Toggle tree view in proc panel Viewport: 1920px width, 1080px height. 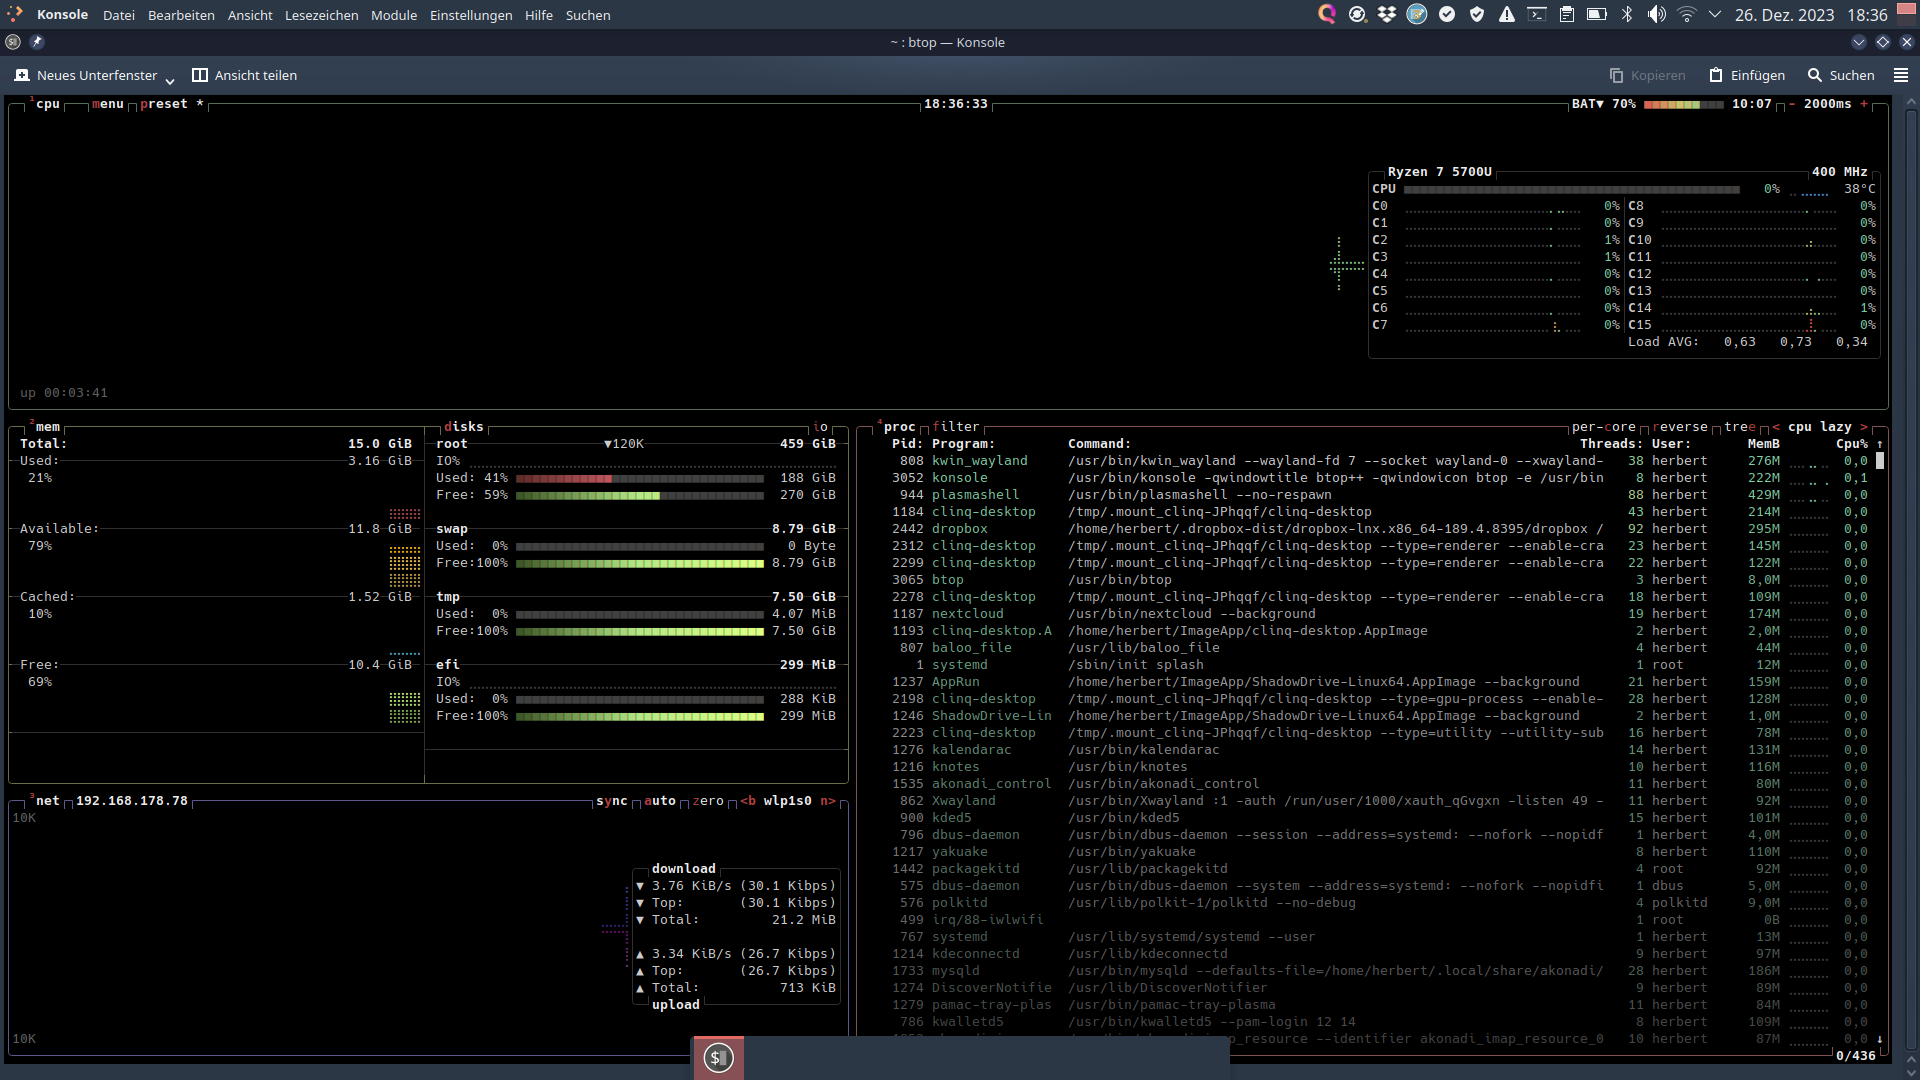[1740, 427]
